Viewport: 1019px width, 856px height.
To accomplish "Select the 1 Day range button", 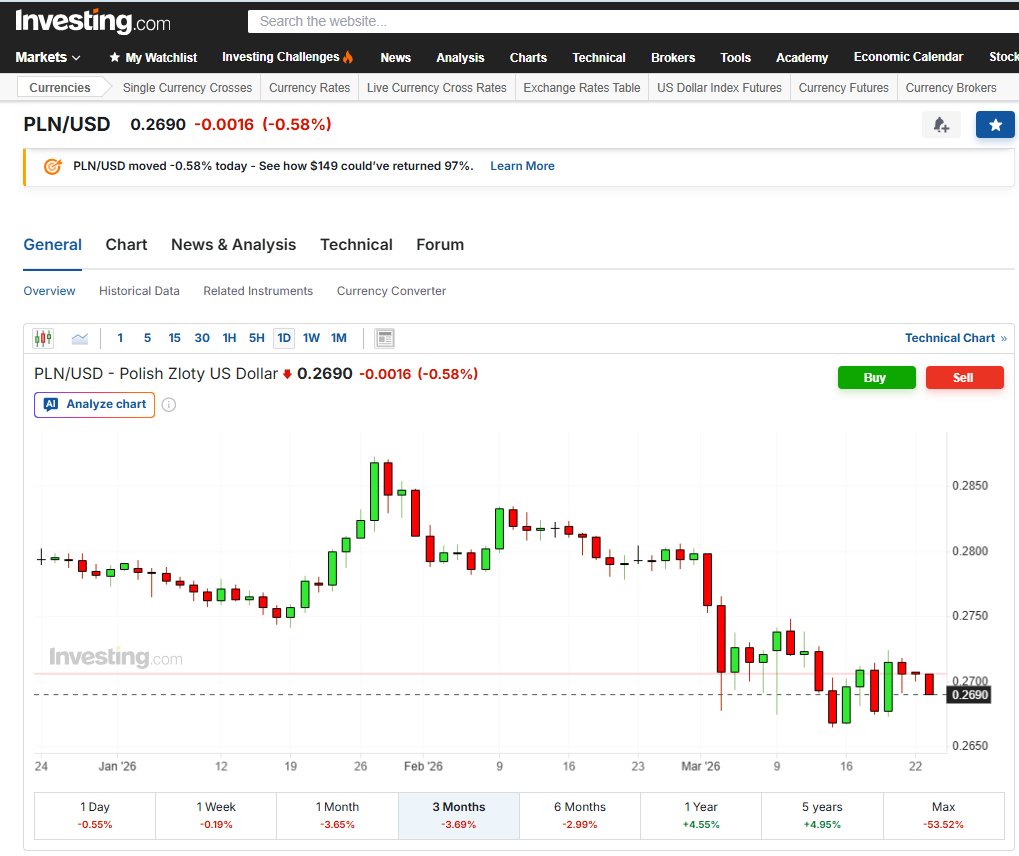I will tap(95, 816).
